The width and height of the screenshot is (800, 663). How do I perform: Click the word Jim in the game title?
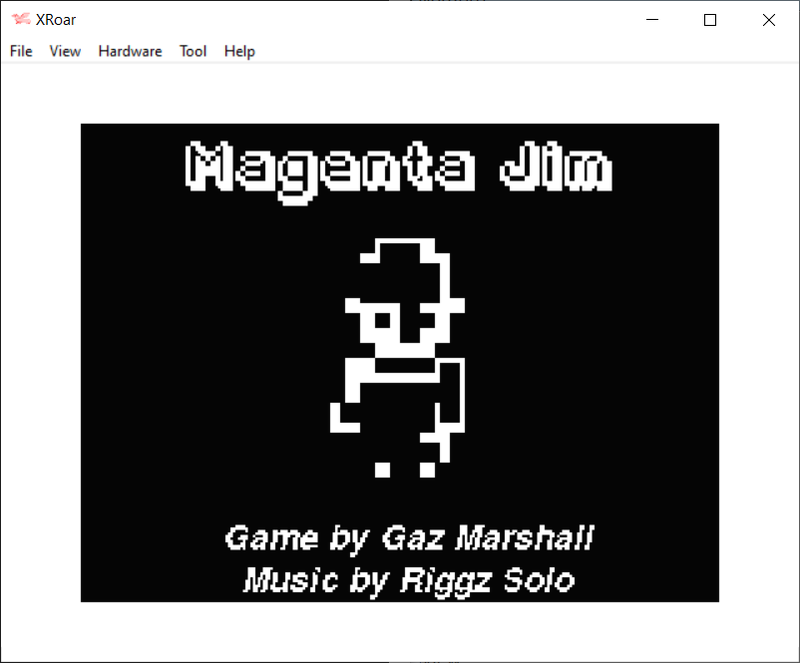pyautogui.click(x=555, y=168)
